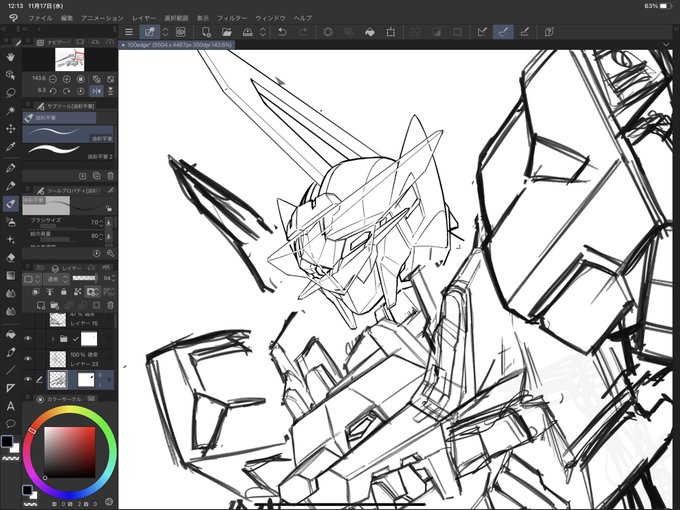Select the 油彩平筆 2 sub tool brush
Viewport: 680px width, 510px height.
point(69,152)
